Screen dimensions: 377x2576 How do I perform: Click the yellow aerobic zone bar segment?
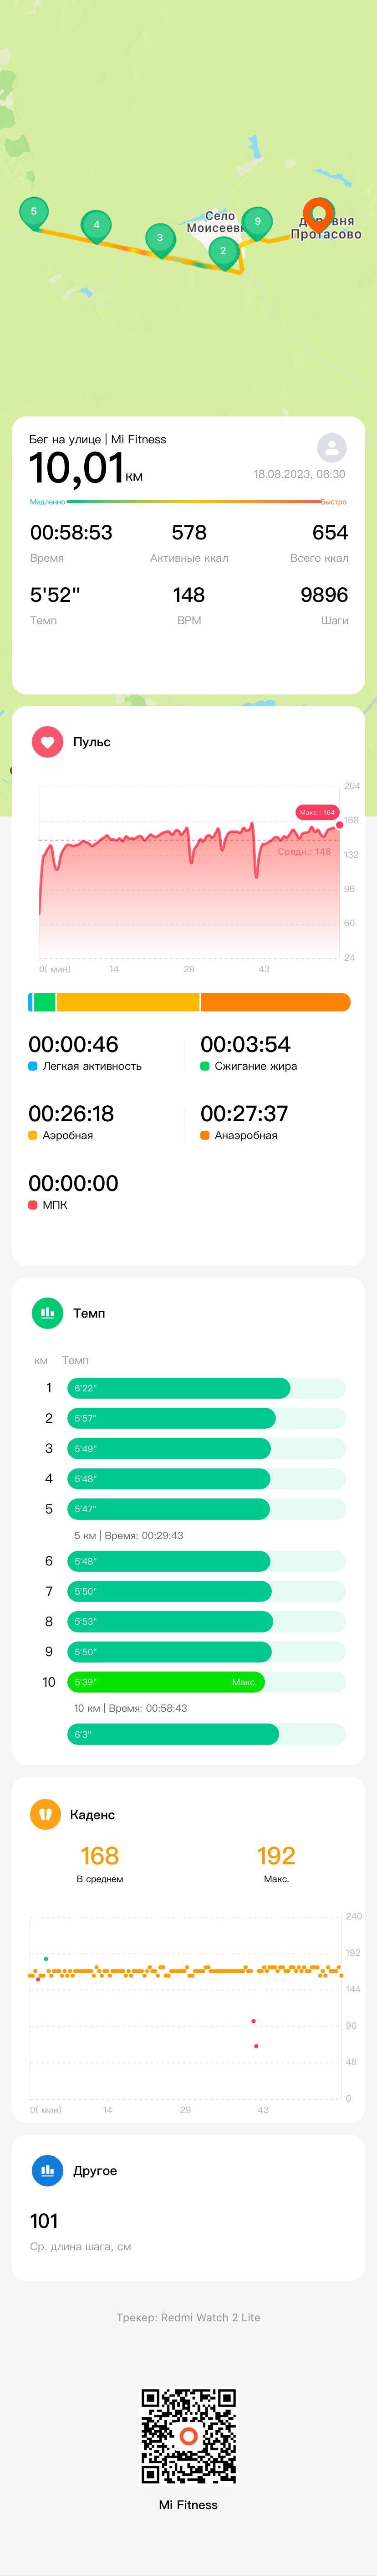coord(128,1002)
